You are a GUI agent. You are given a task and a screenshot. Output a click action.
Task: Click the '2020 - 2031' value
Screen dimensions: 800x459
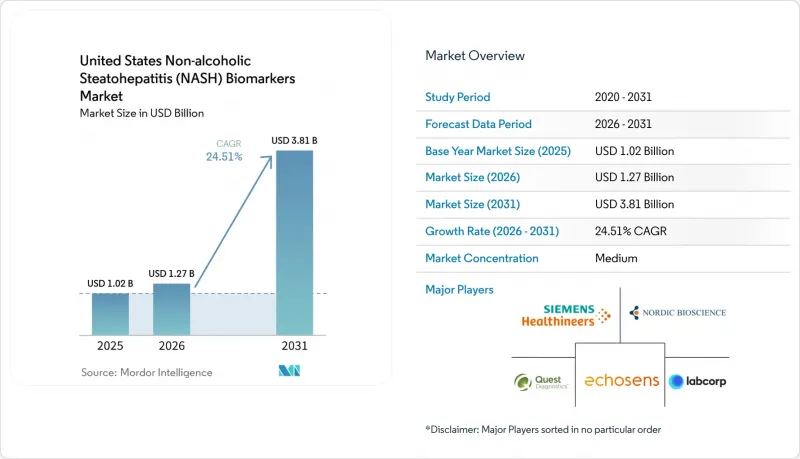click(x=623, y=97)
